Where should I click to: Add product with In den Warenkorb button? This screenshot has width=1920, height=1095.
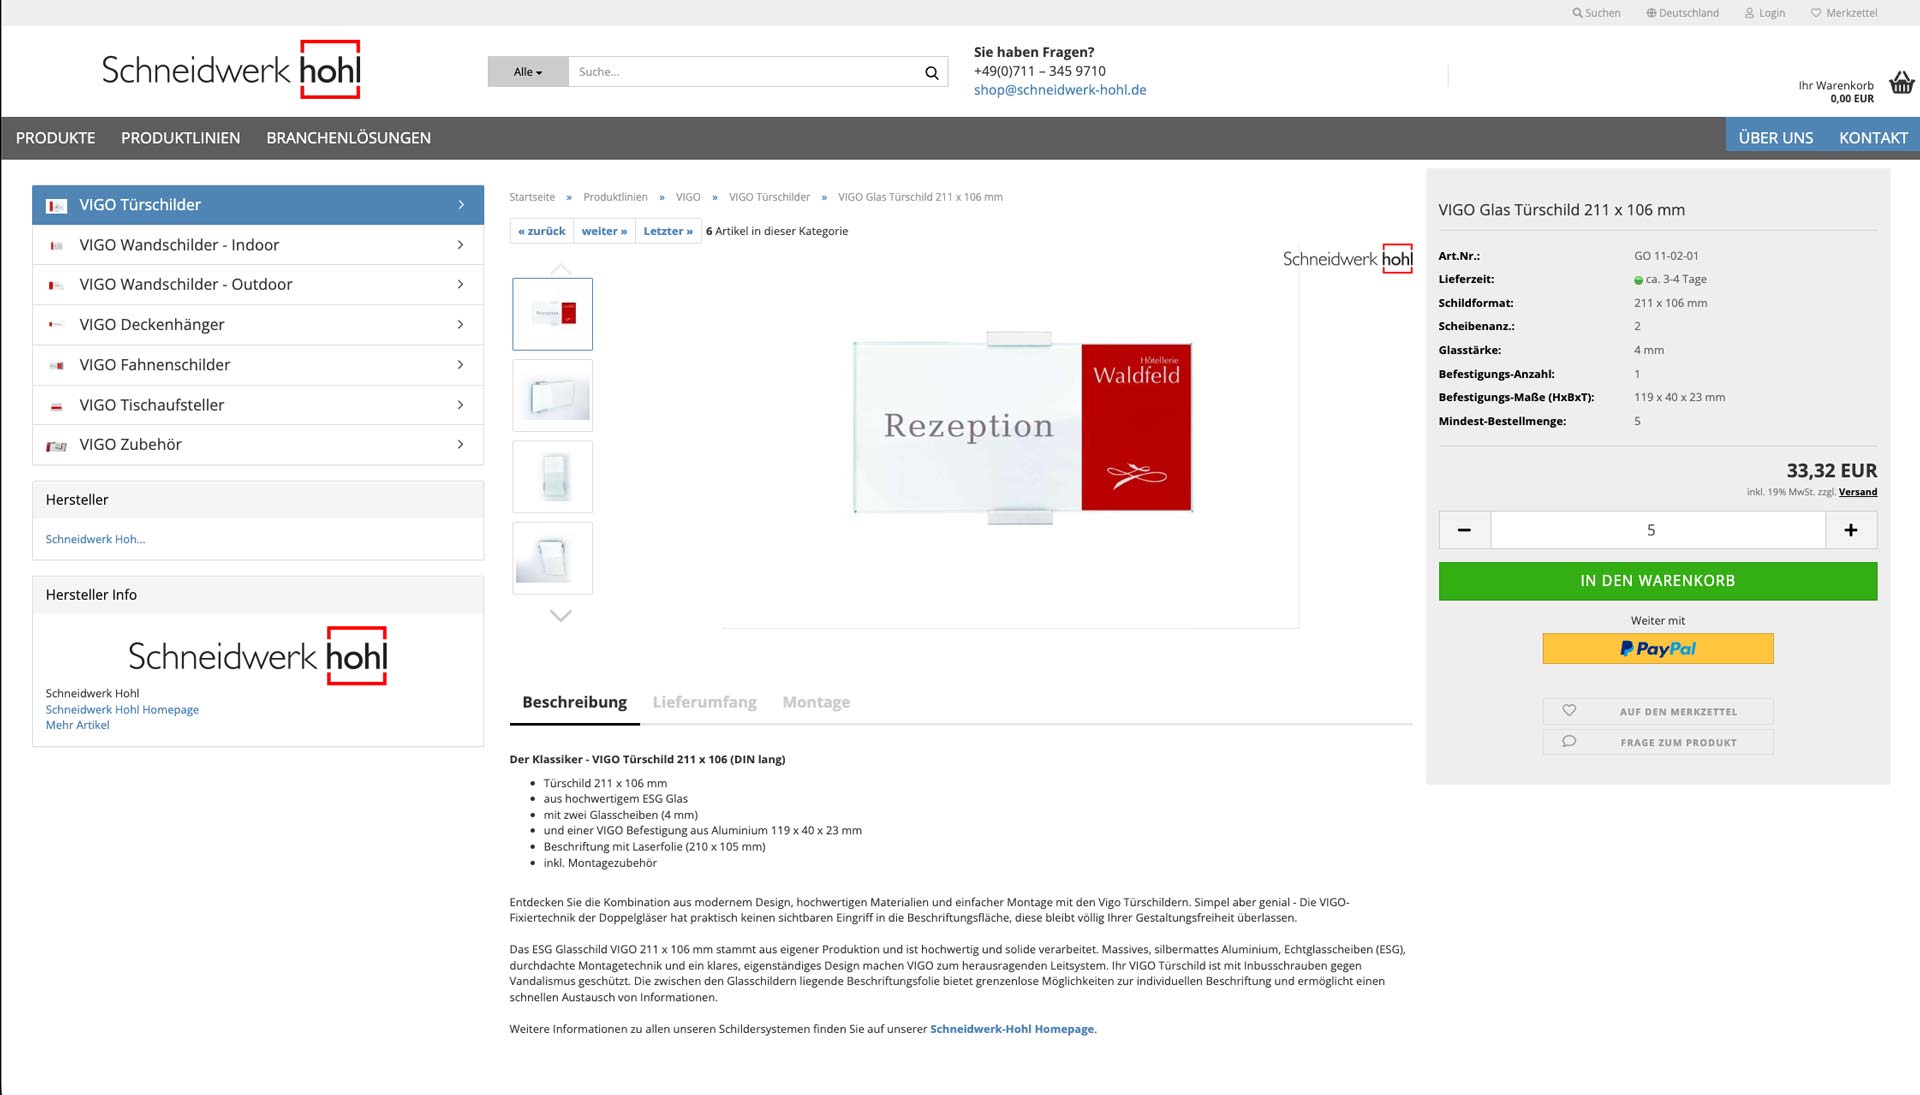1658,581
